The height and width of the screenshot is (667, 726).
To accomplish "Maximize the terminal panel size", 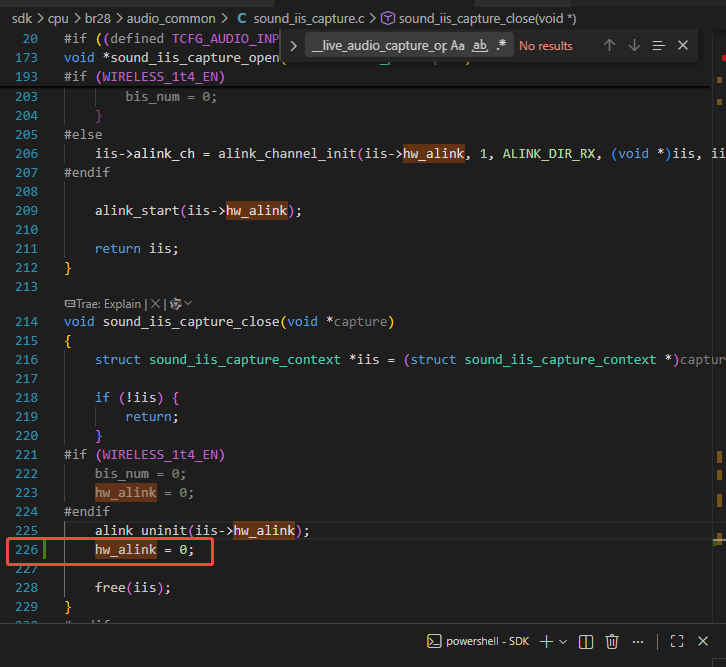I will pyautogui.click(x=677, y=641).
